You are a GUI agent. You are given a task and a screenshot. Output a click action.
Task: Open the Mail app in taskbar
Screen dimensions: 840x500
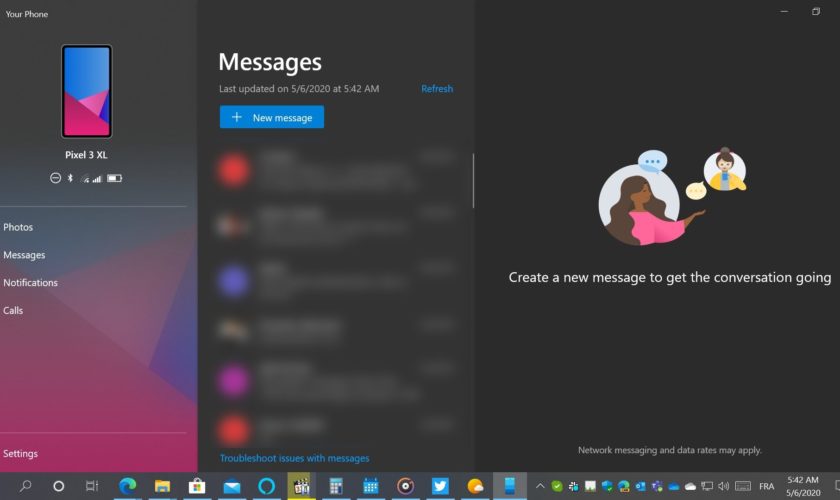pos(232,486)
